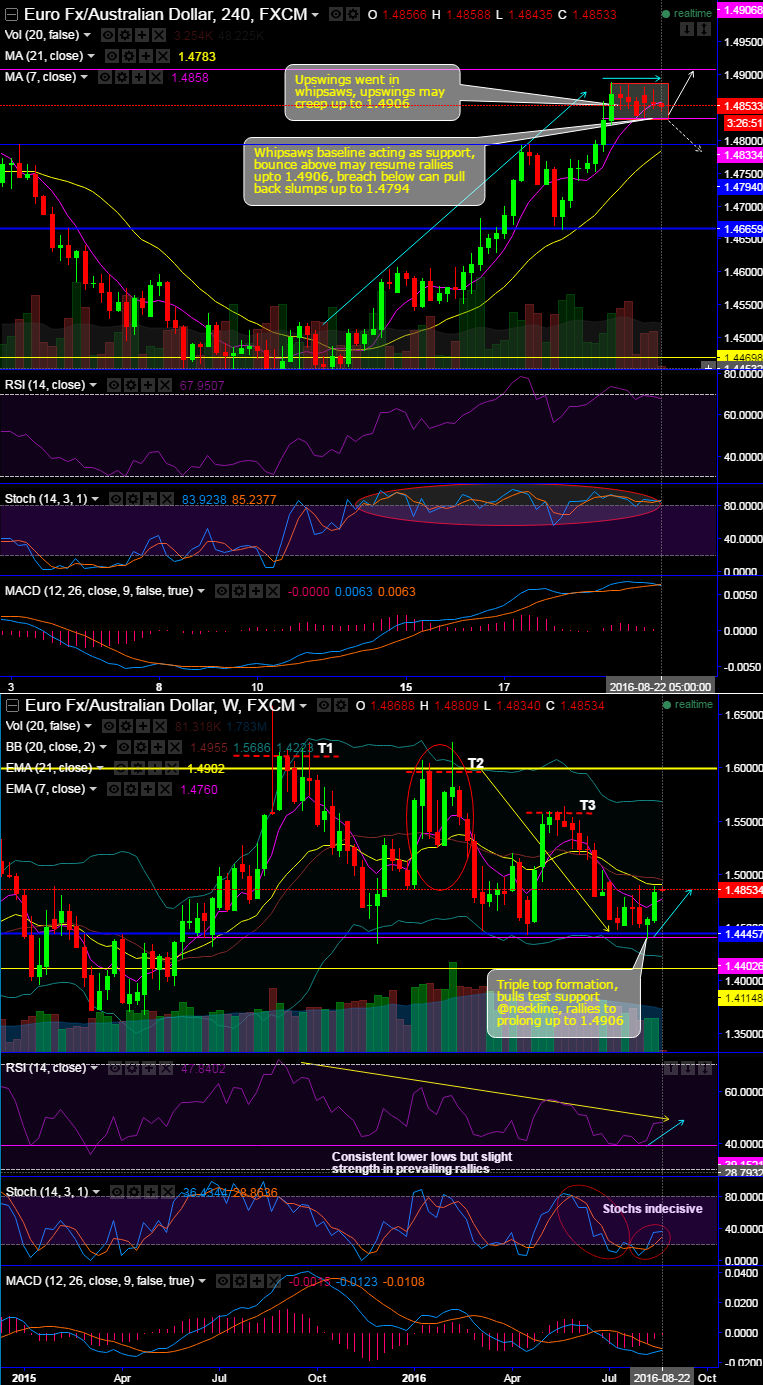
Task: Toggle RSI visibility in the 240 chart
Action: pyautogui.click(x=113, y=384)
